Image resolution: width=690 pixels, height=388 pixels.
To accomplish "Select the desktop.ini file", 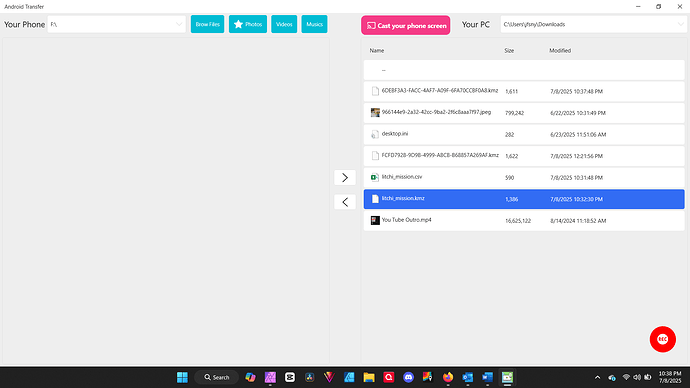I will coord(524,134).
